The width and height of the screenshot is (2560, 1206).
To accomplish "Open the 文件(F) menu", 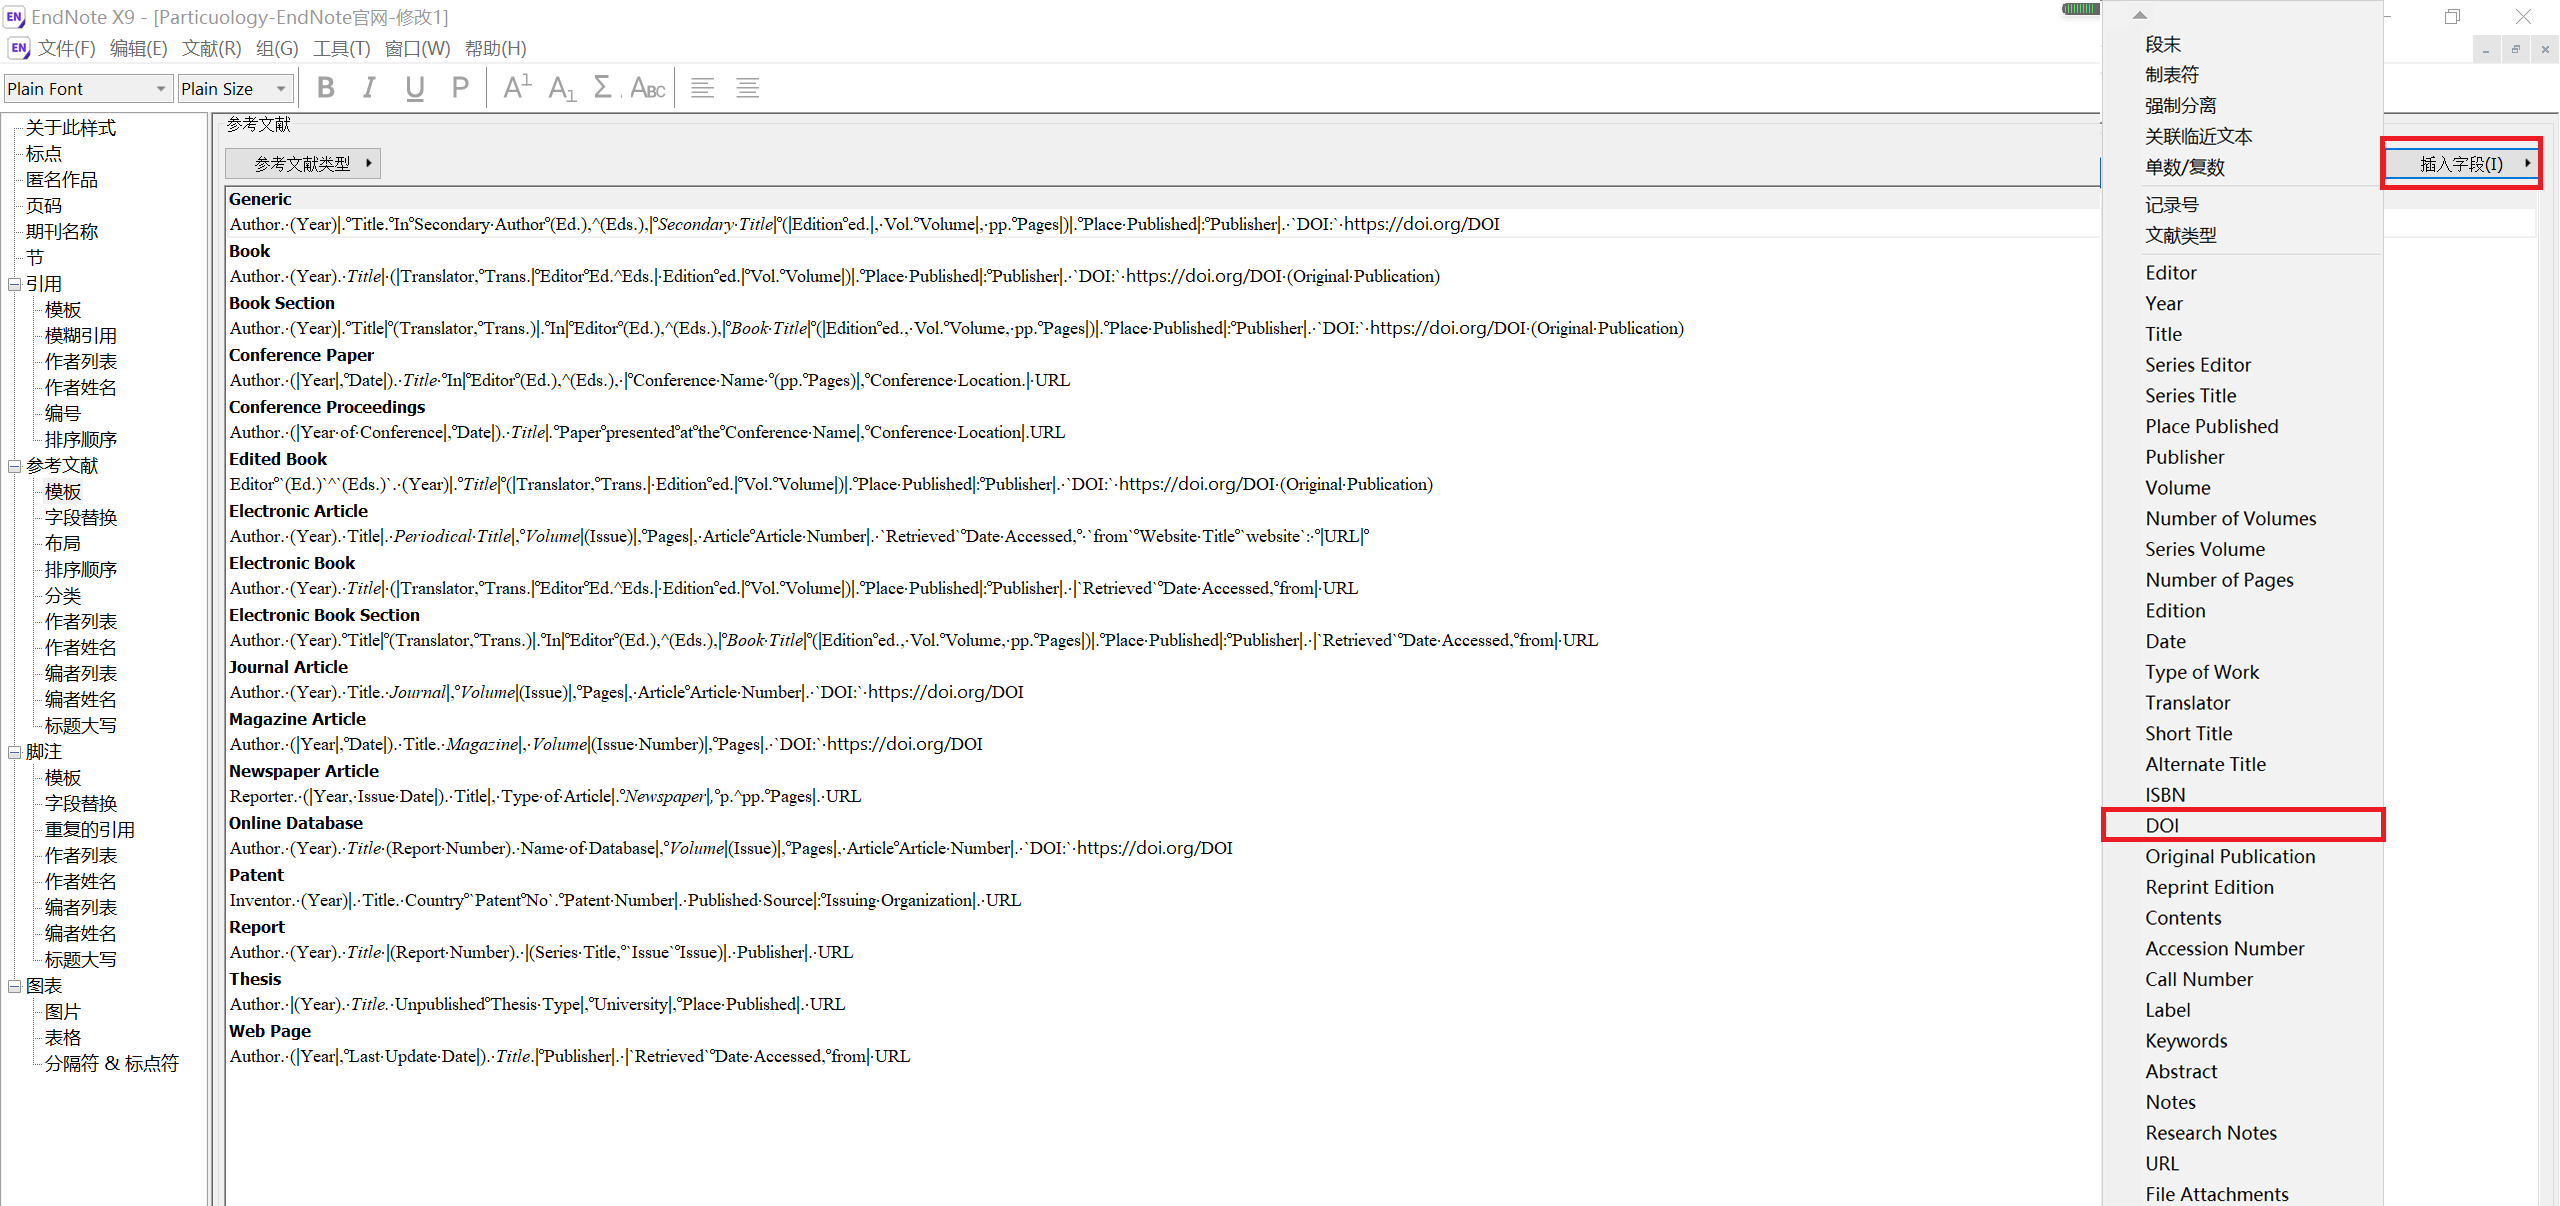I will (x=67, y=48).
